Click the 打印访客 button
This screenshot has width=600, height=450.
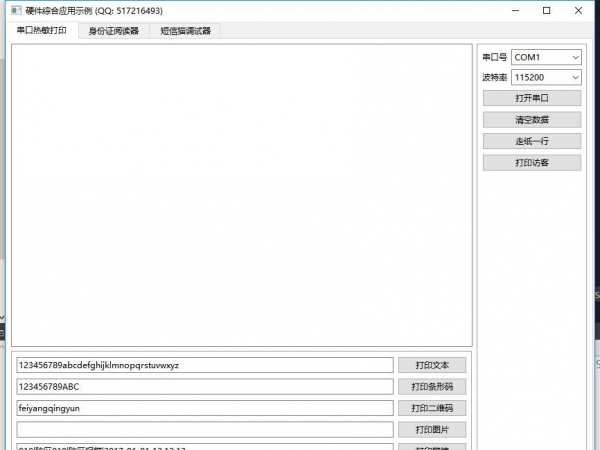pyautogui.click(x=531, y=162)
